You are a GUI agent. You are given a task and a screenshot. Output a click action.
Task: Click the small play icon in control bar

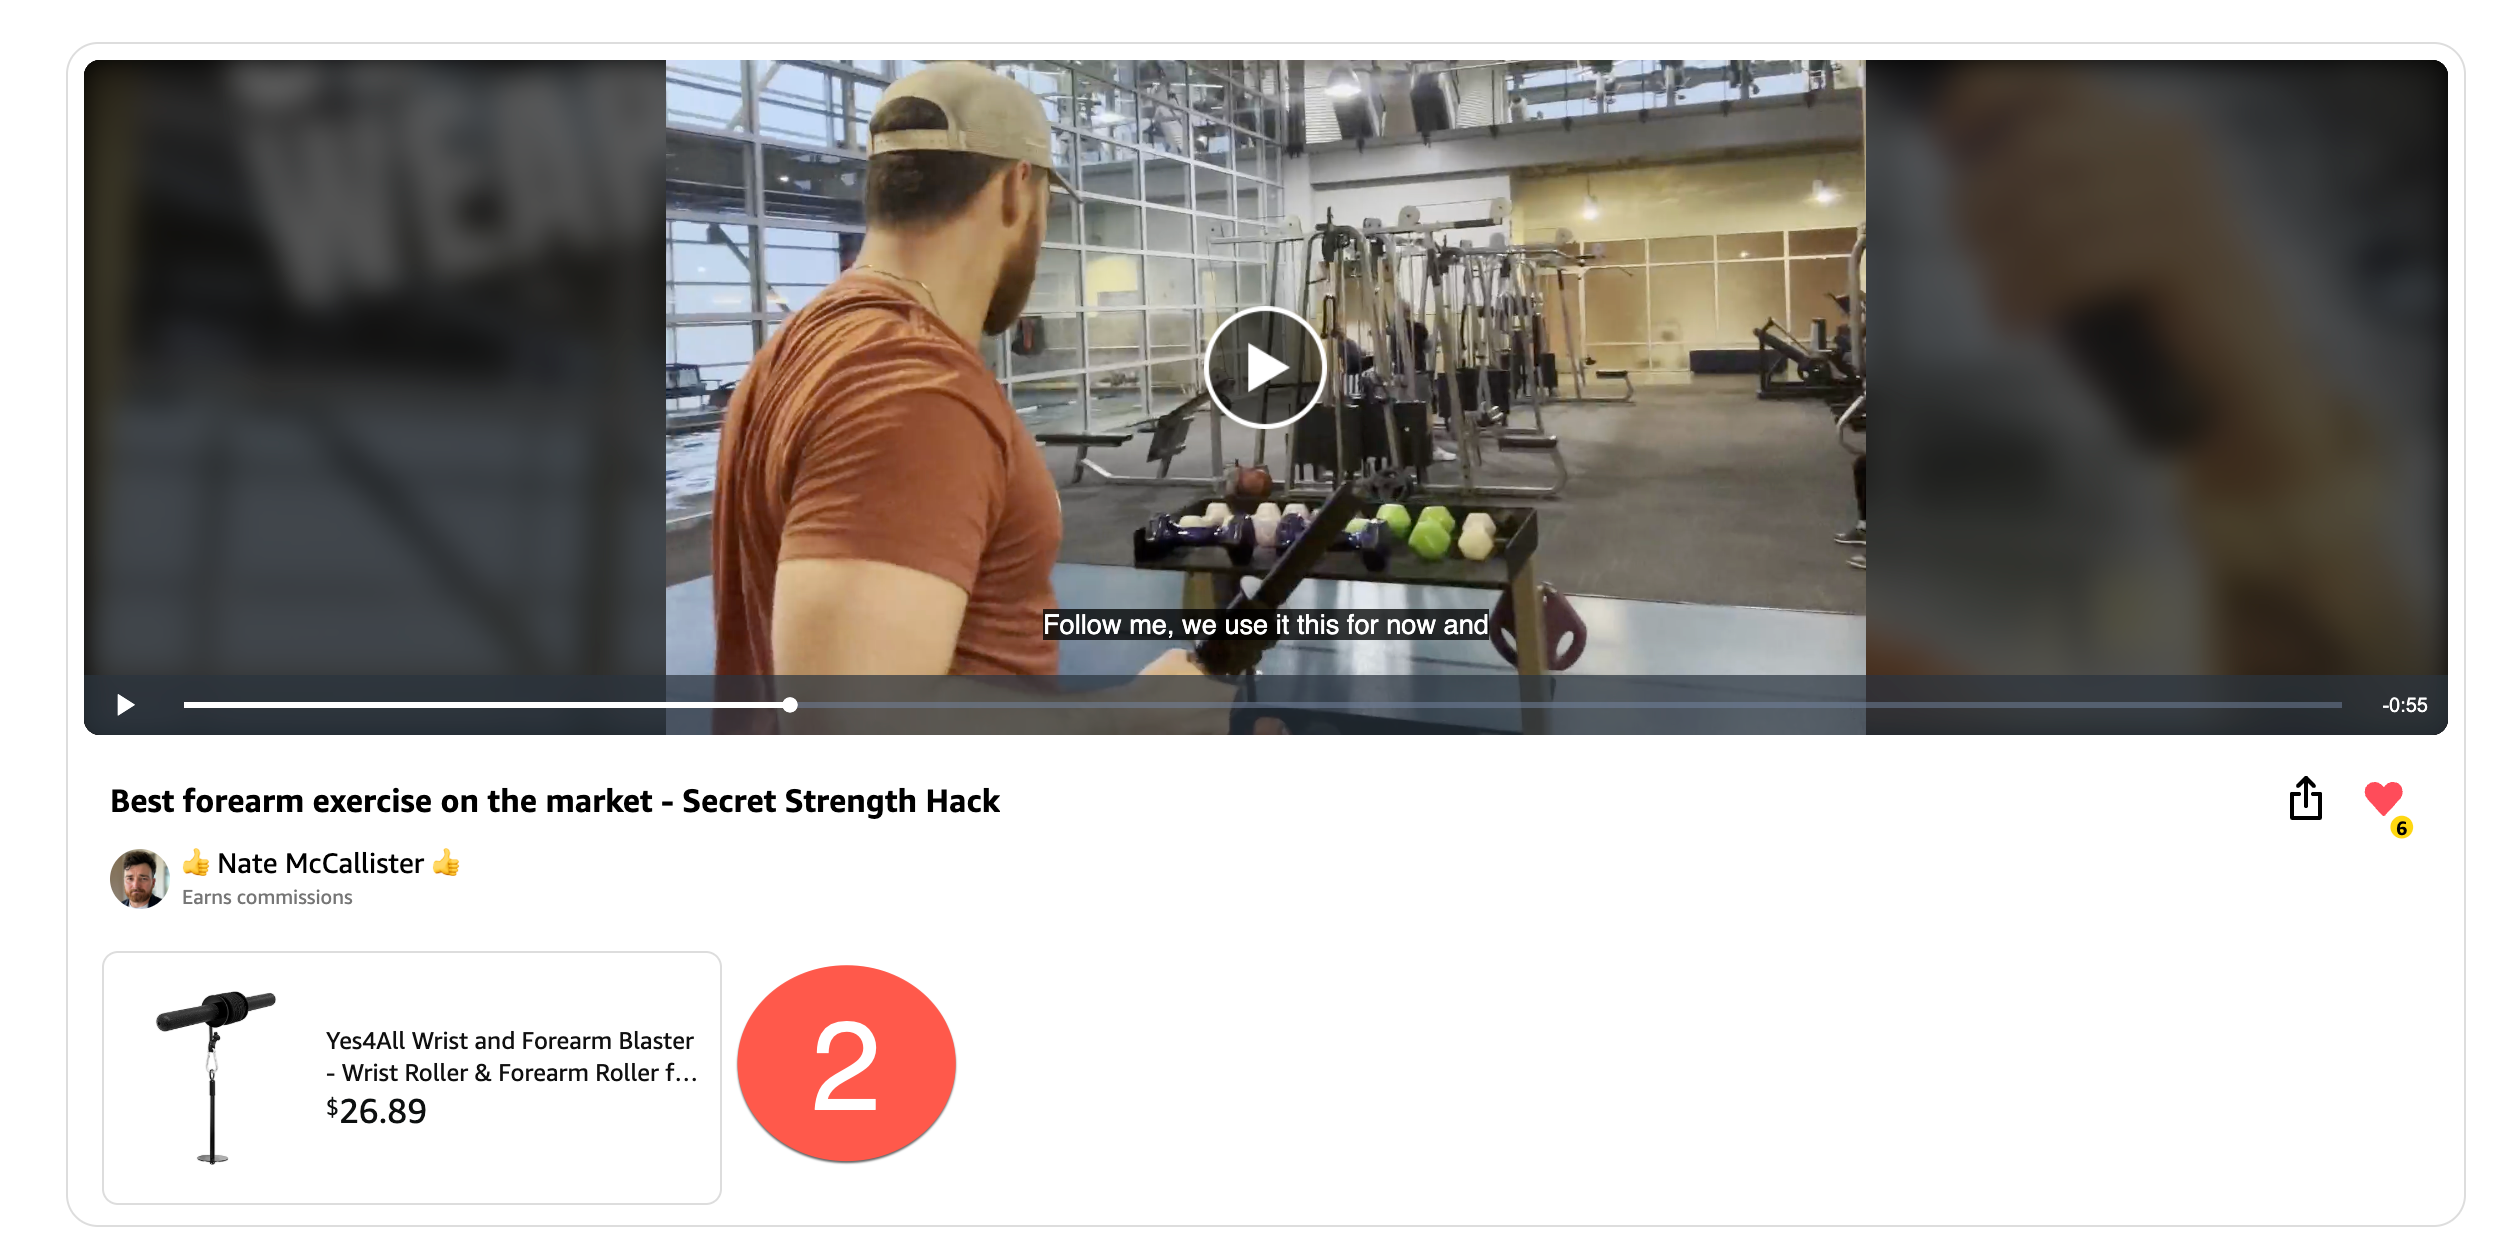(125, 705)
